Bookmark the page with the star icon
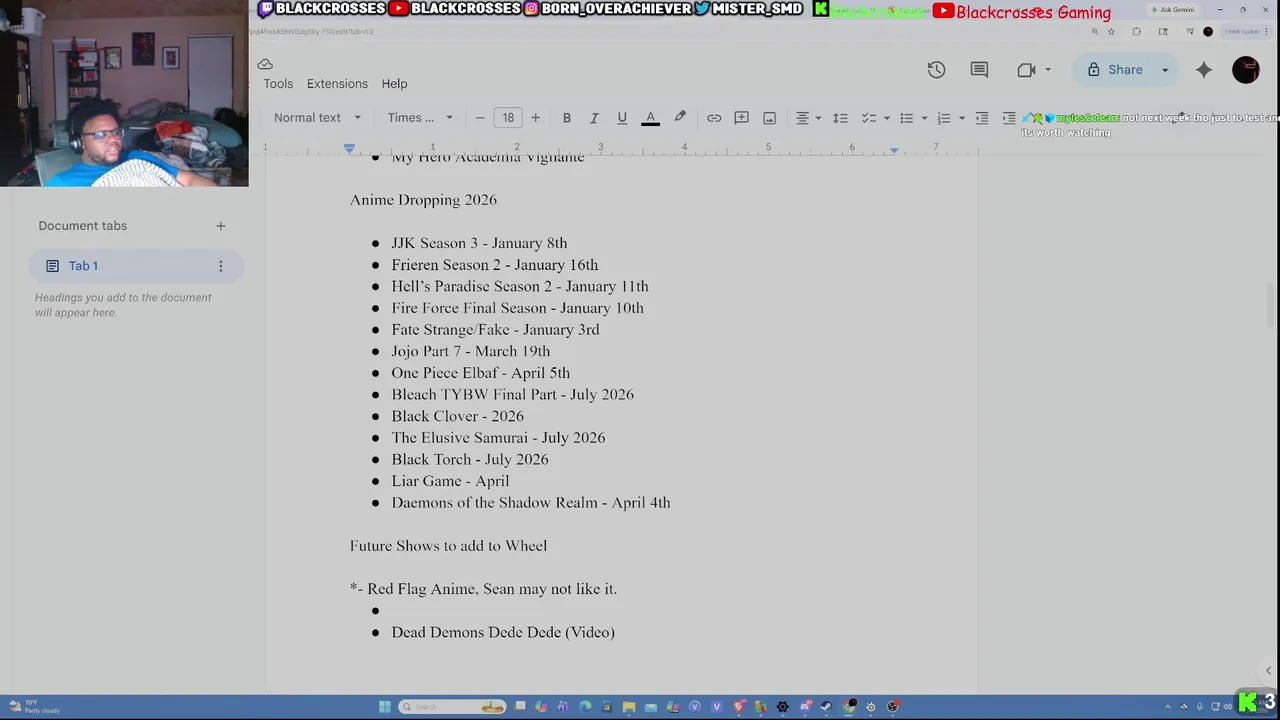 tap(1111, 32)
